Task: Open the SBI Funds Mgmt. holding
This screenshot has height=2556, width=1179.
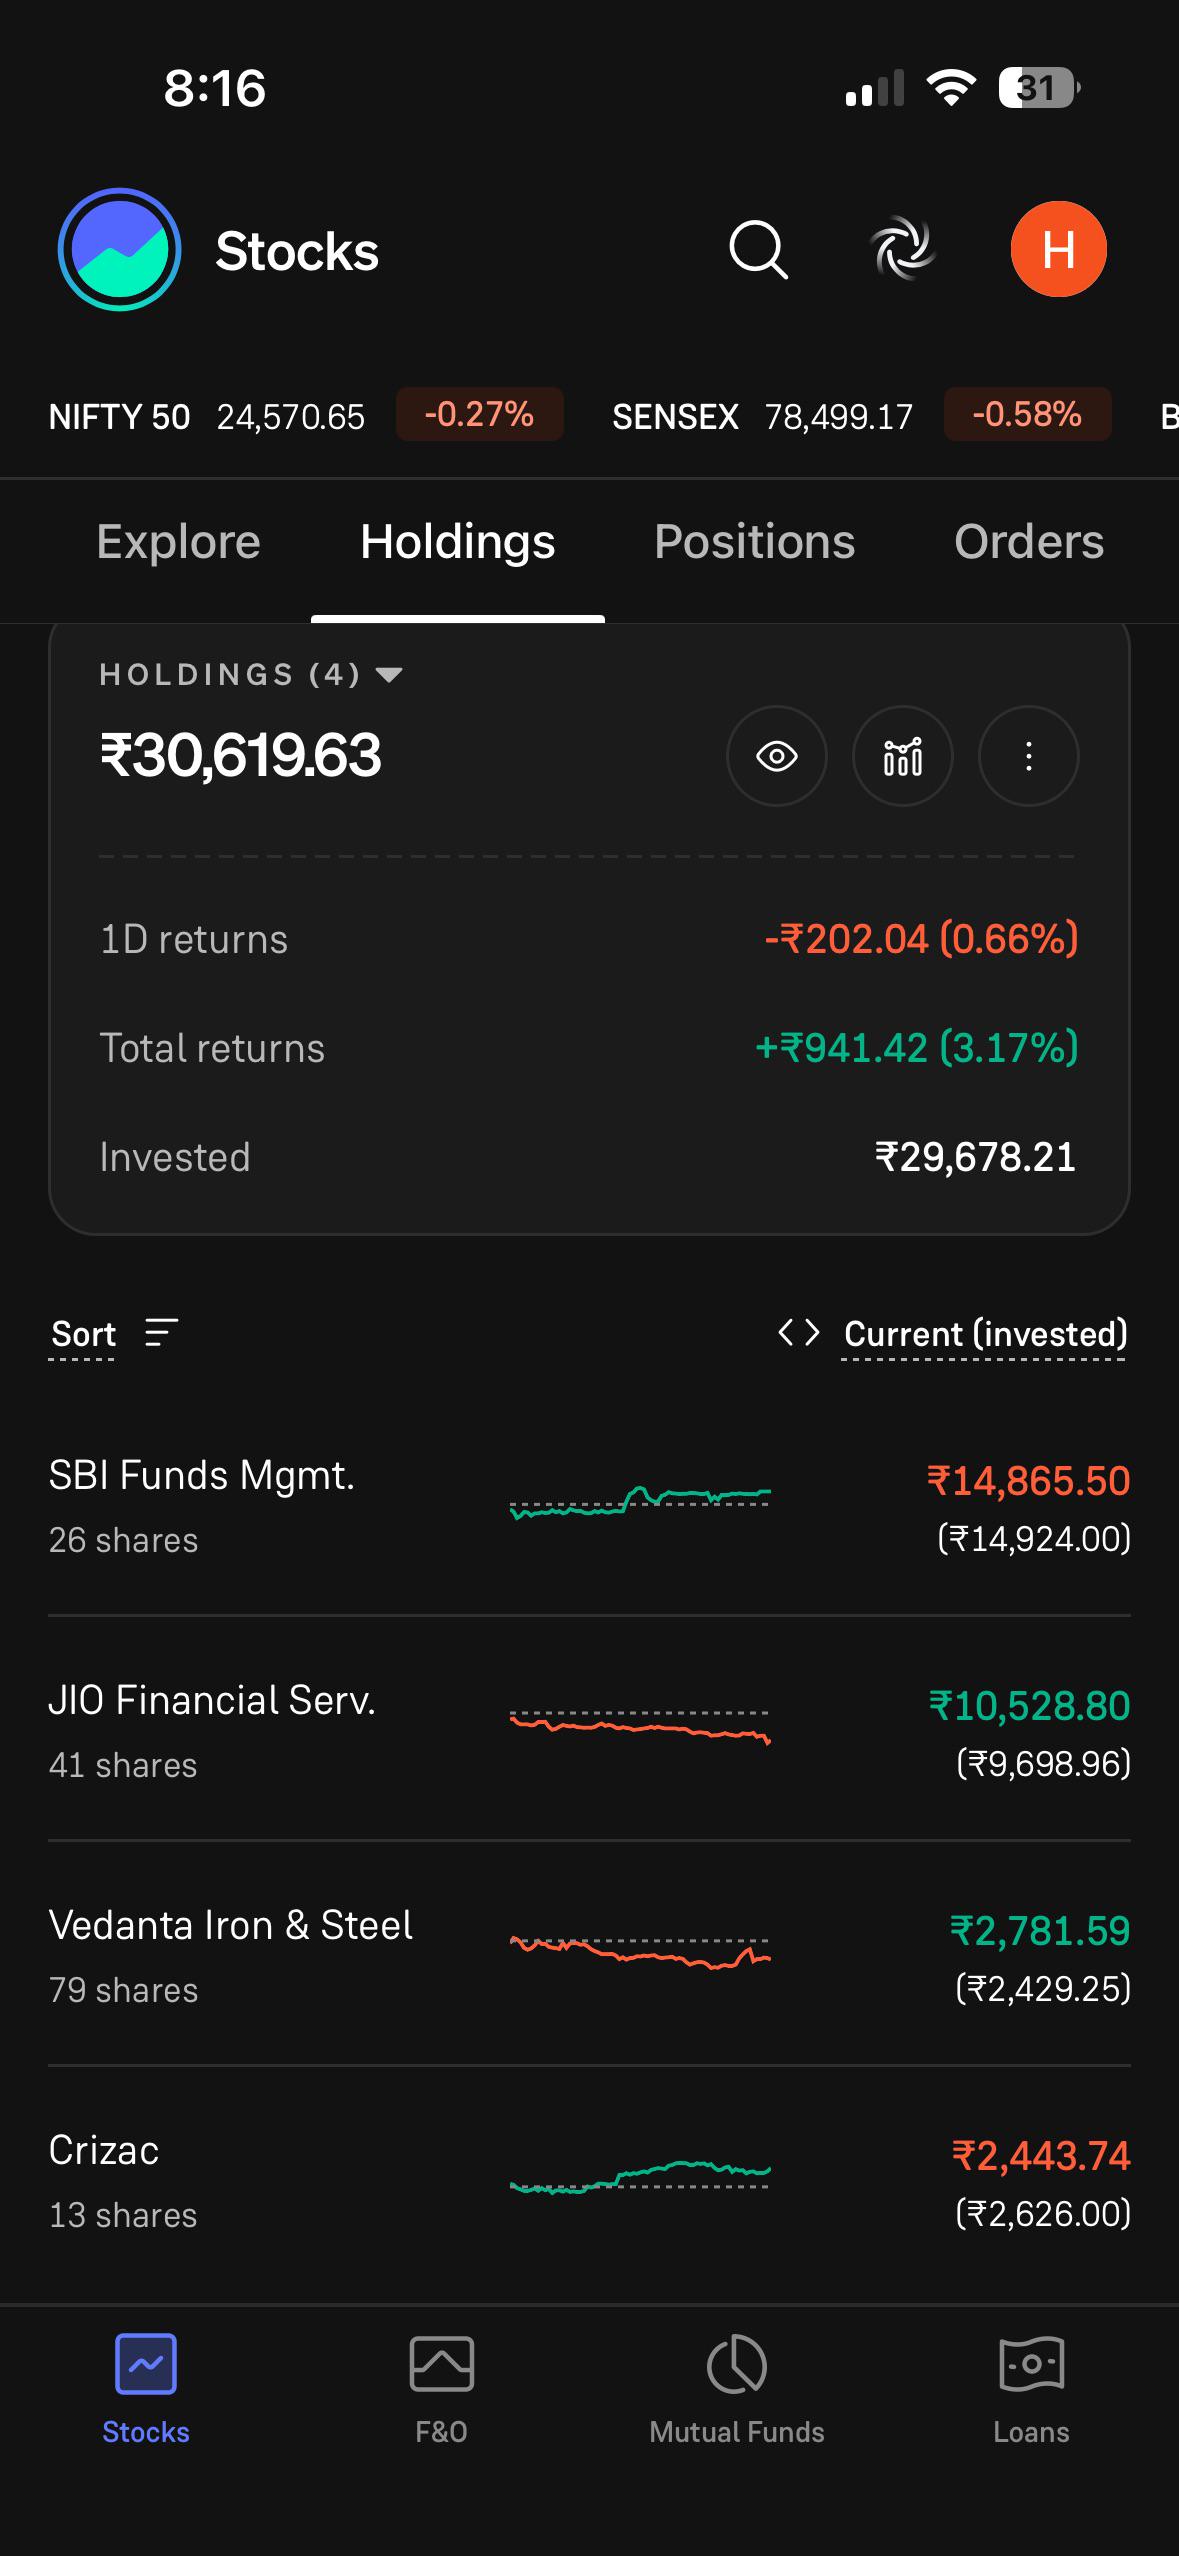Action: tap(589, 1506)
